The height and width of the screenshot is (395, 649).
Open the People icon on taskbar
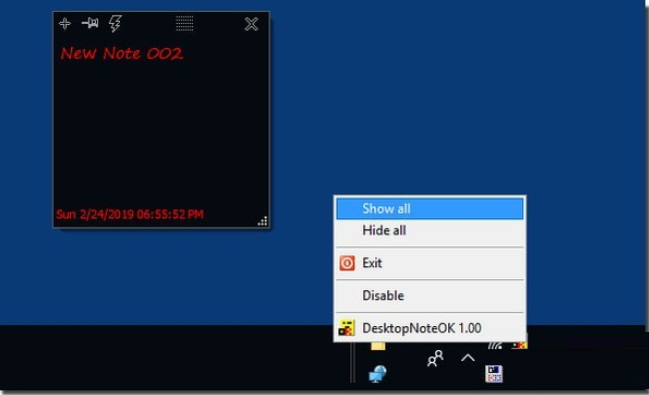click(435, 359)
